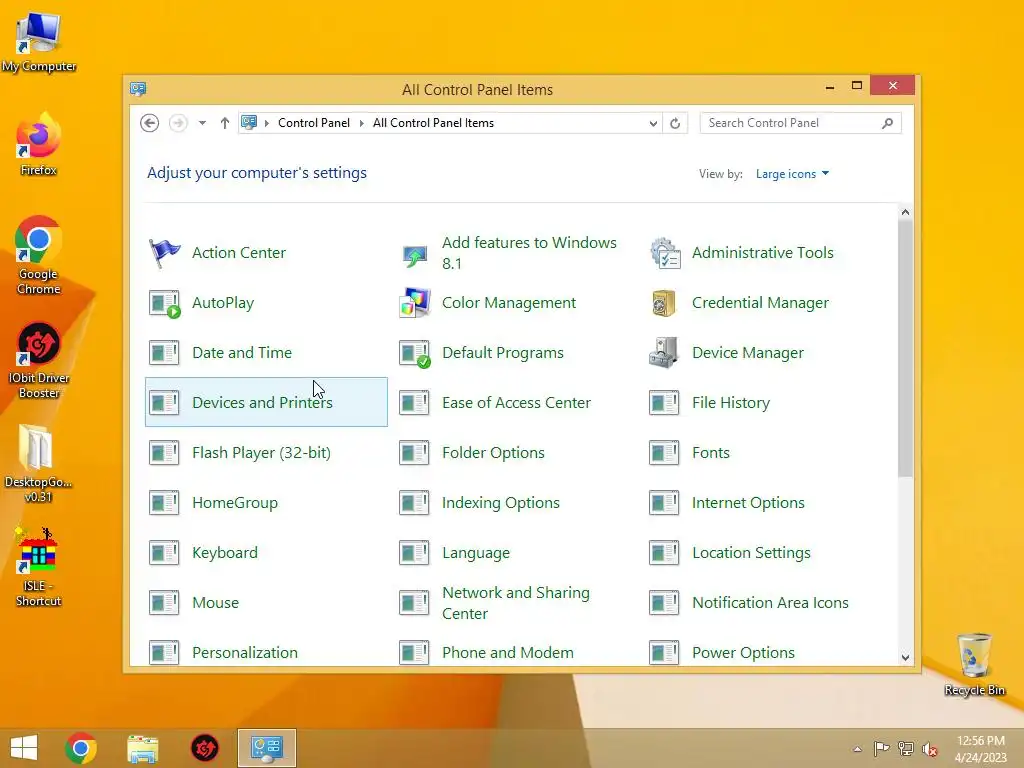Viewport: 1024px width, 768px height.
Task: Click the network tray icon
Action: coord(906,749)
